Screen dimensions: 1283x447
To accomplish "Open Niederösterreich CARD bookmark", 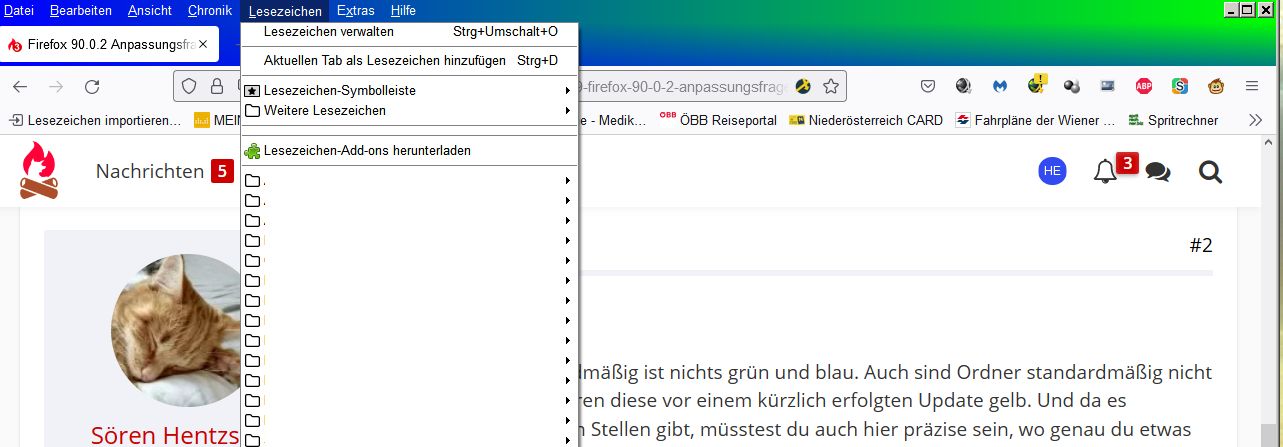I will point(865,120).
